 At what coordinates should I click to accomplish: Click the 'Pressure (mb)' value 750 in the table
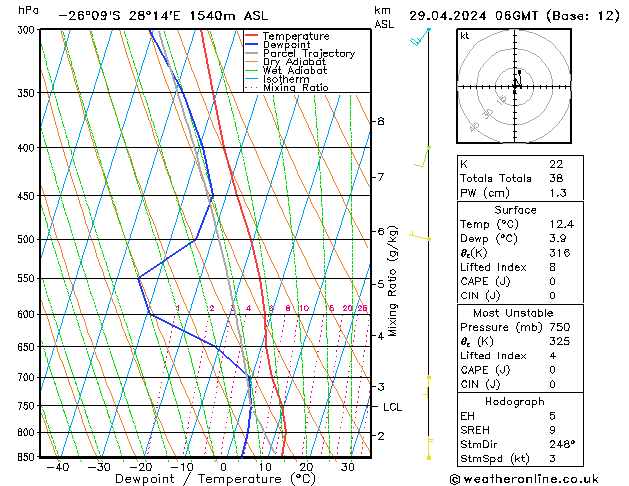coord(560,327)
